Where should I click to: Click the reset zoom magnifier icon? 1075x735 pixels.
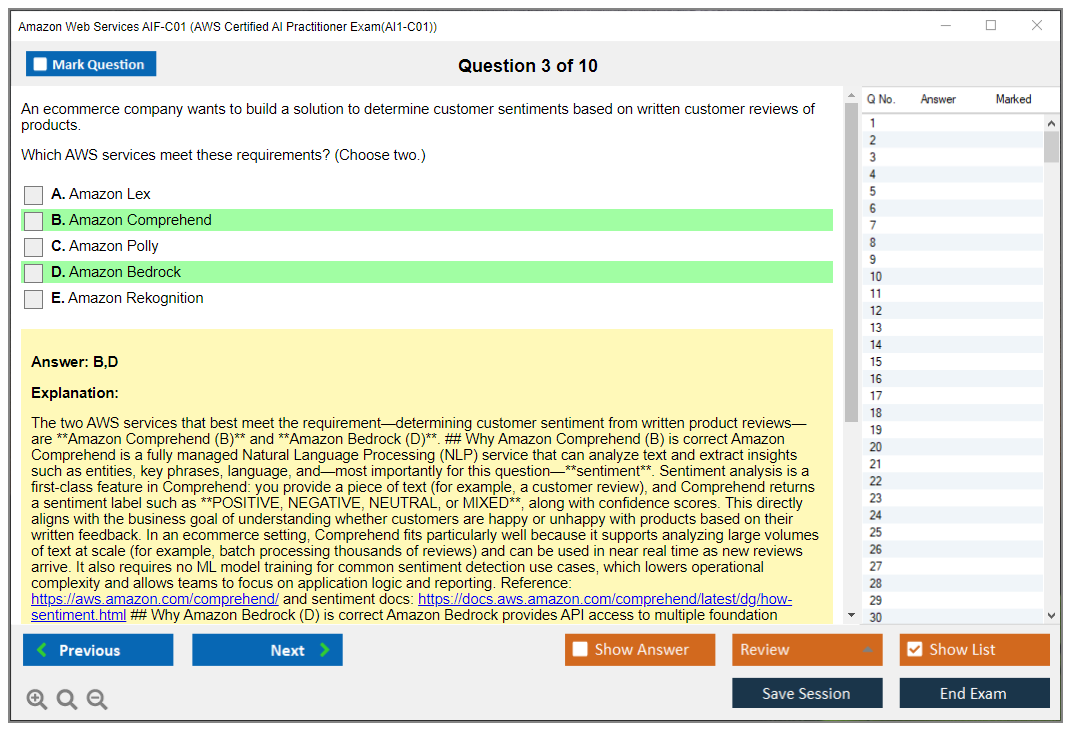[67, 699]
